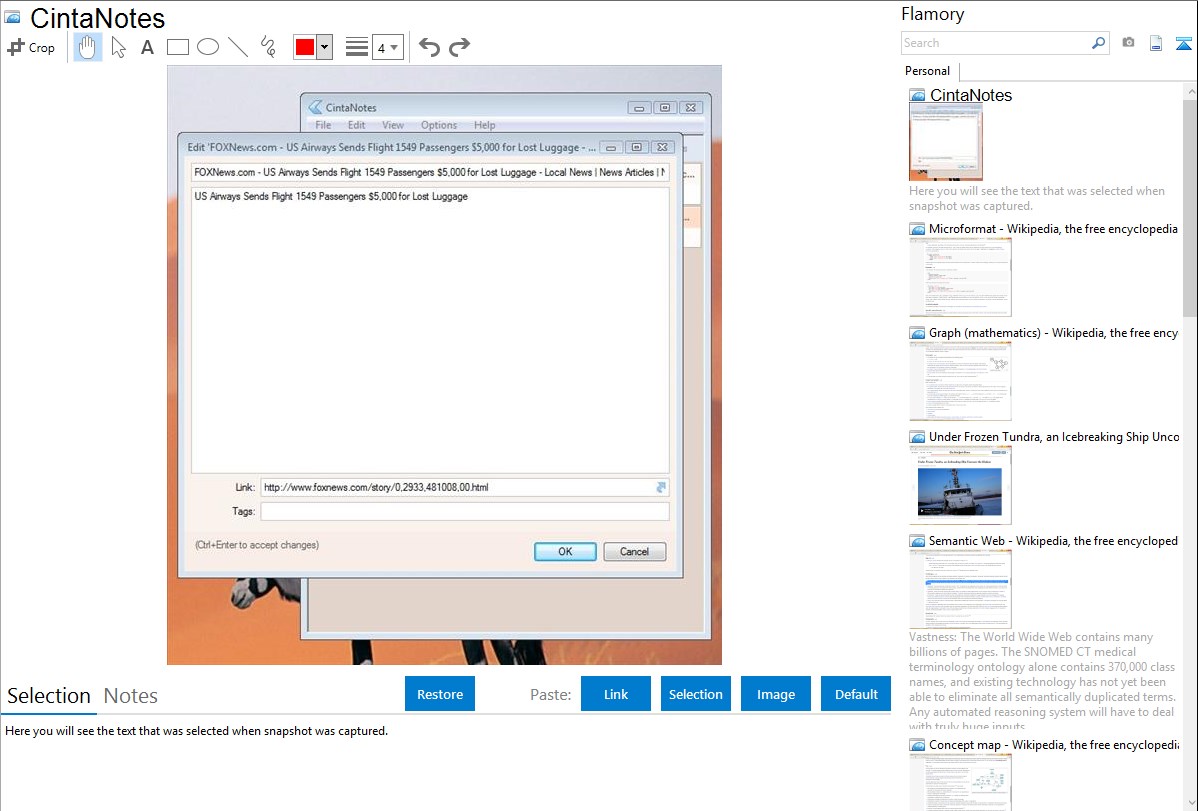Click in the Flamory search field
The width and height of the screenshot is (1198, 811).
tap(995, 43)
